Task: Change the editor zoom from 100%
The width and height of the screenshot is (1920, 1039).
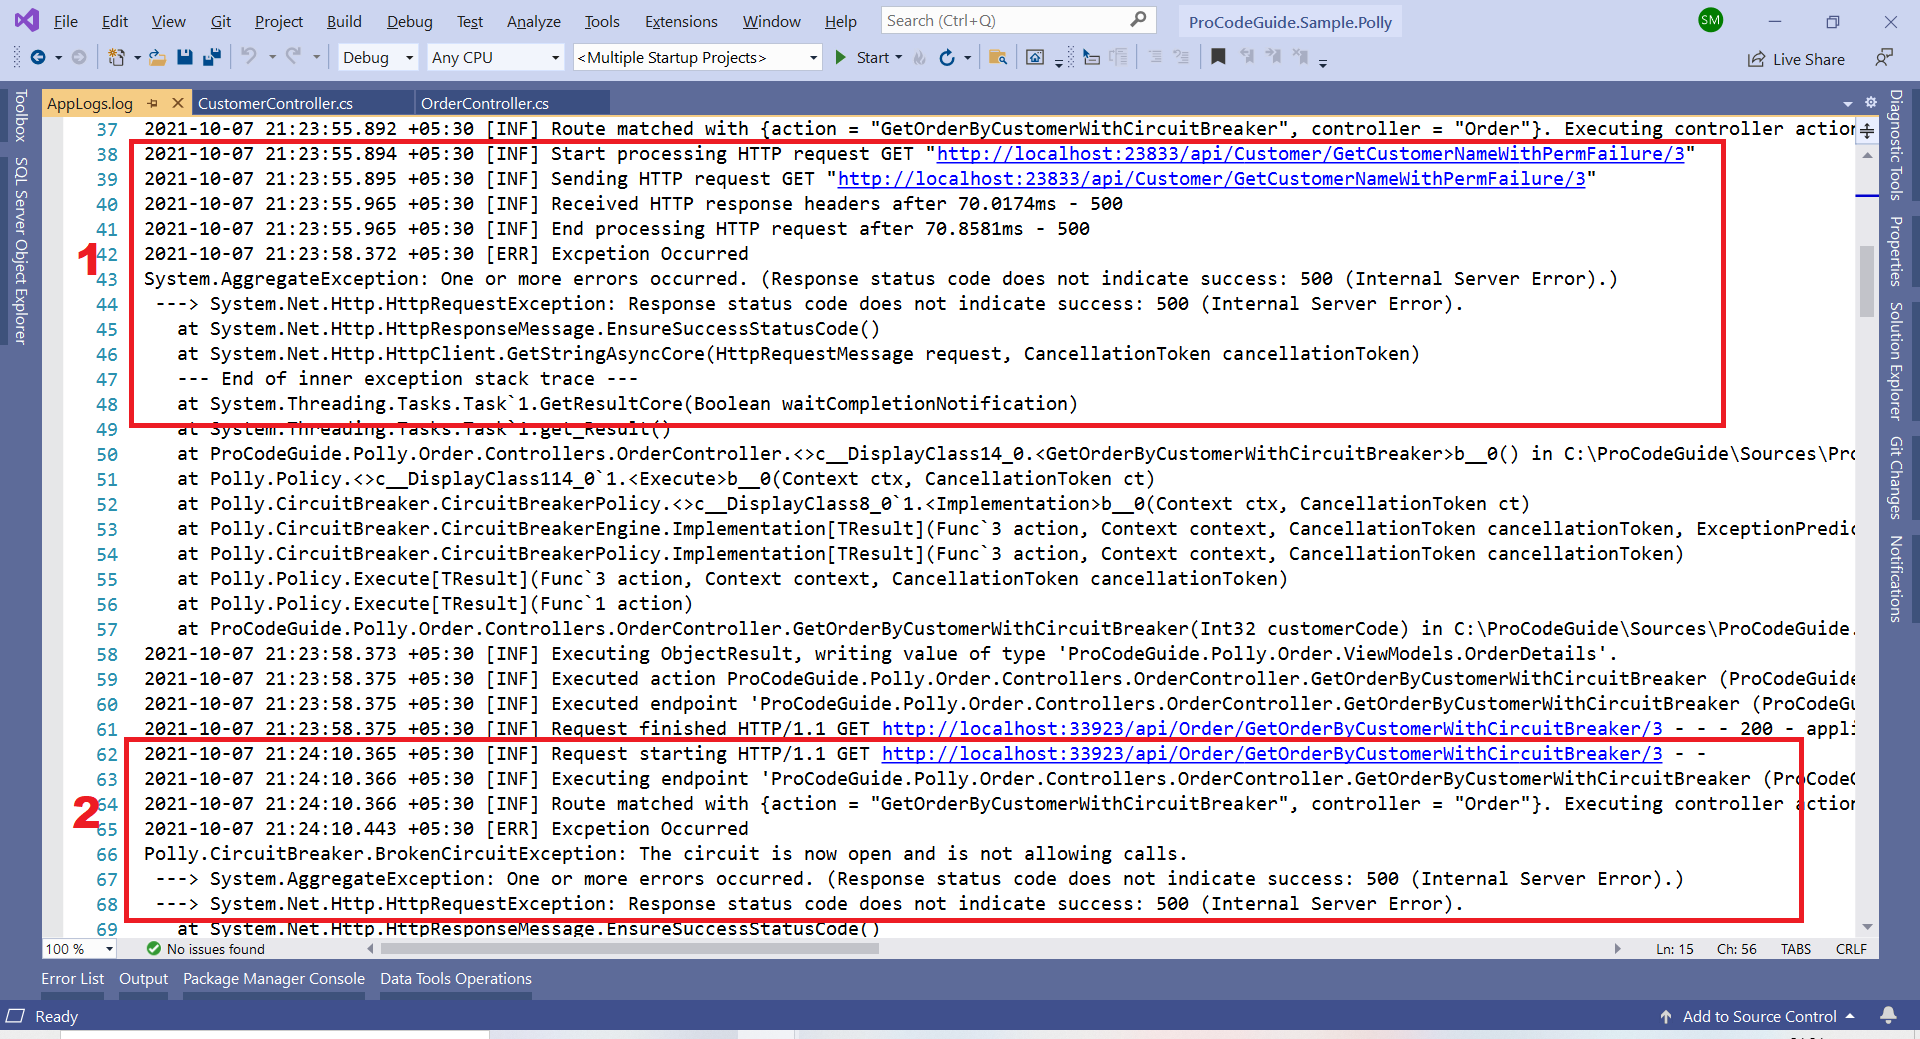Action: (78, 948)
